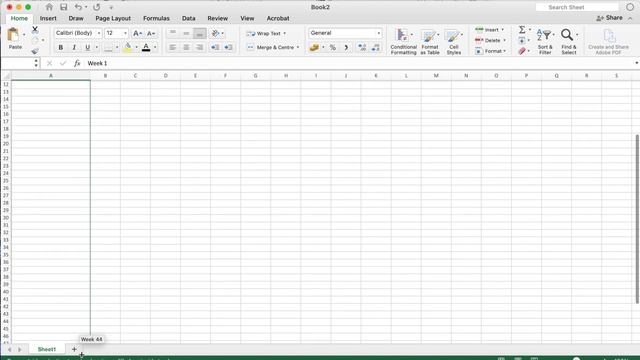
Task: Increase indent icon
Action: 229,47
